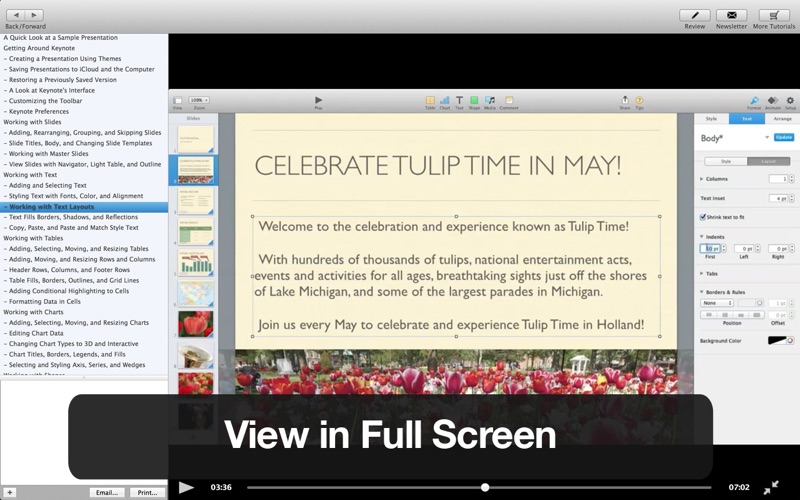800x500 pixels.
Task: Open the Newsletter envelope icon
Action: pos(731,15)
